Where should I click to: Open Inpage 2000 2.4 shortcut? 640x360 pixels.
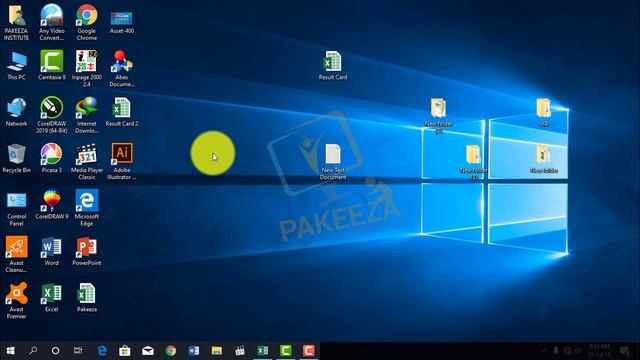tap(87, 68)
